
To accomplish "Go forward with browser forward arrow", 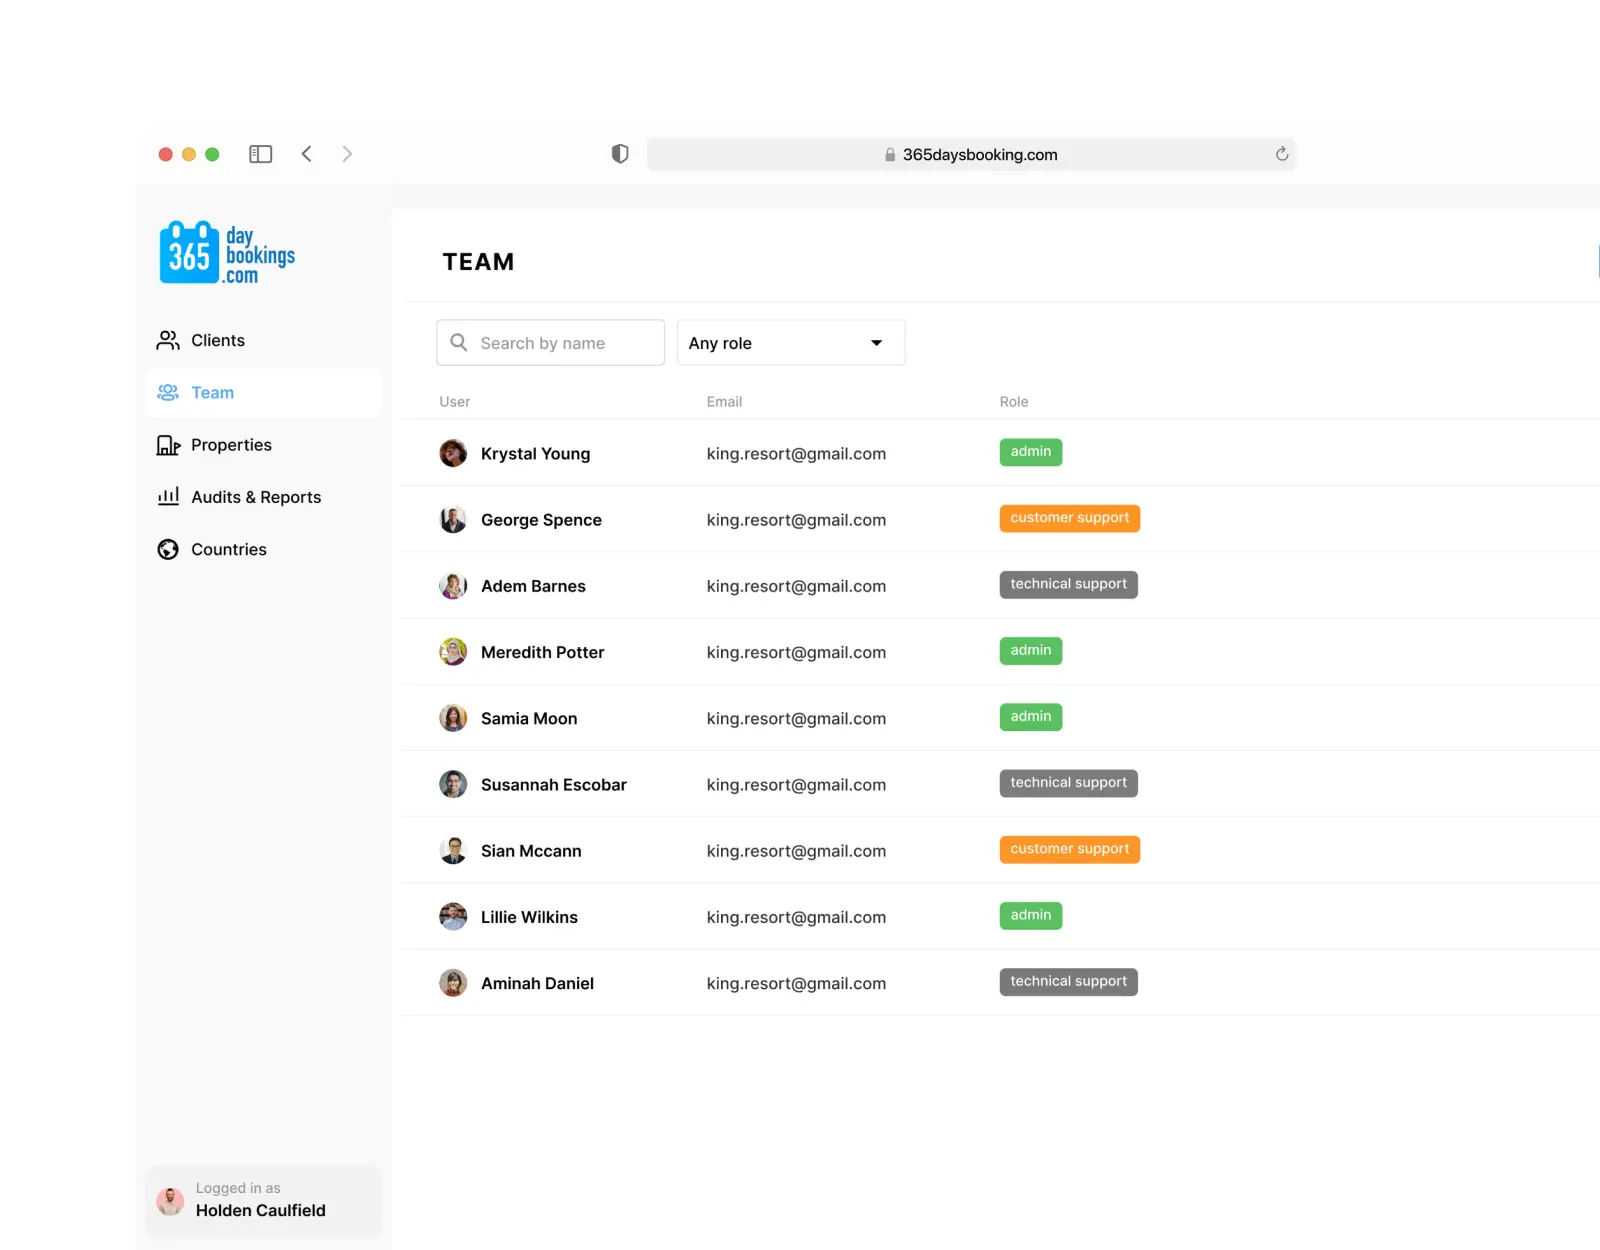I will pyautogui.click(x=347, y=154).
